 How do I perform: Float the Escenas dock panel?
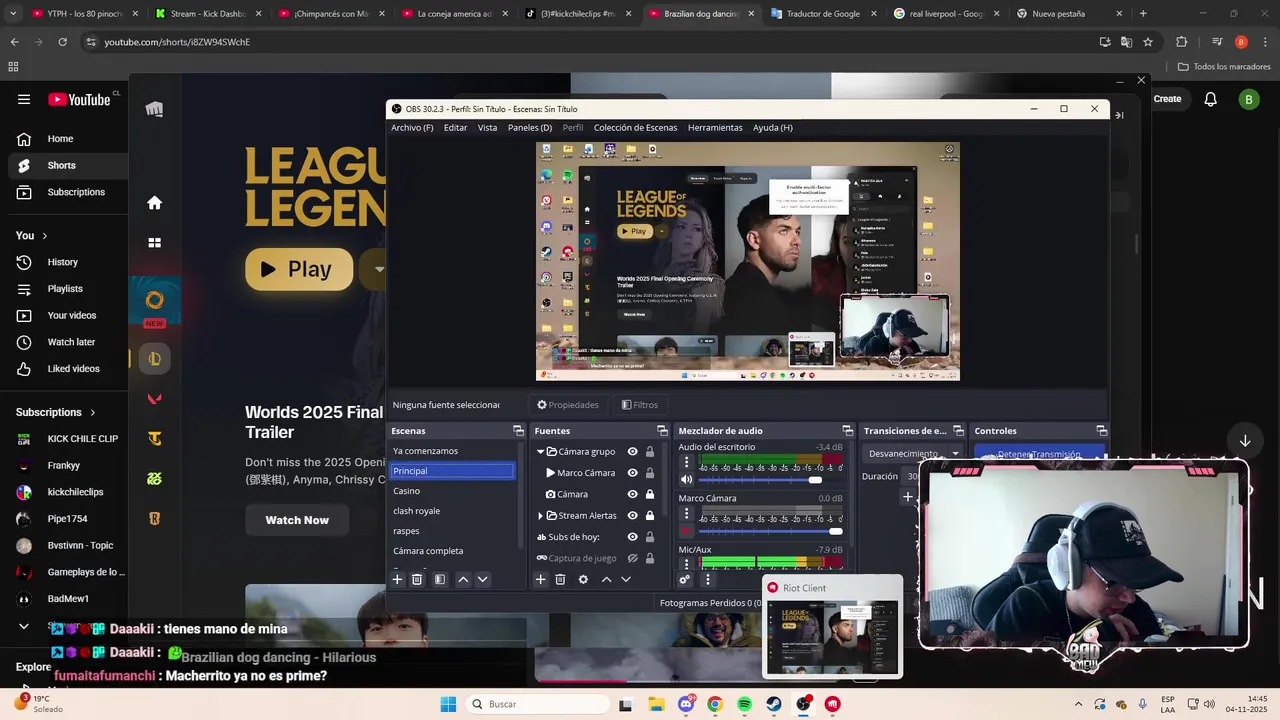pyautogui.click(x=518, y=431)
